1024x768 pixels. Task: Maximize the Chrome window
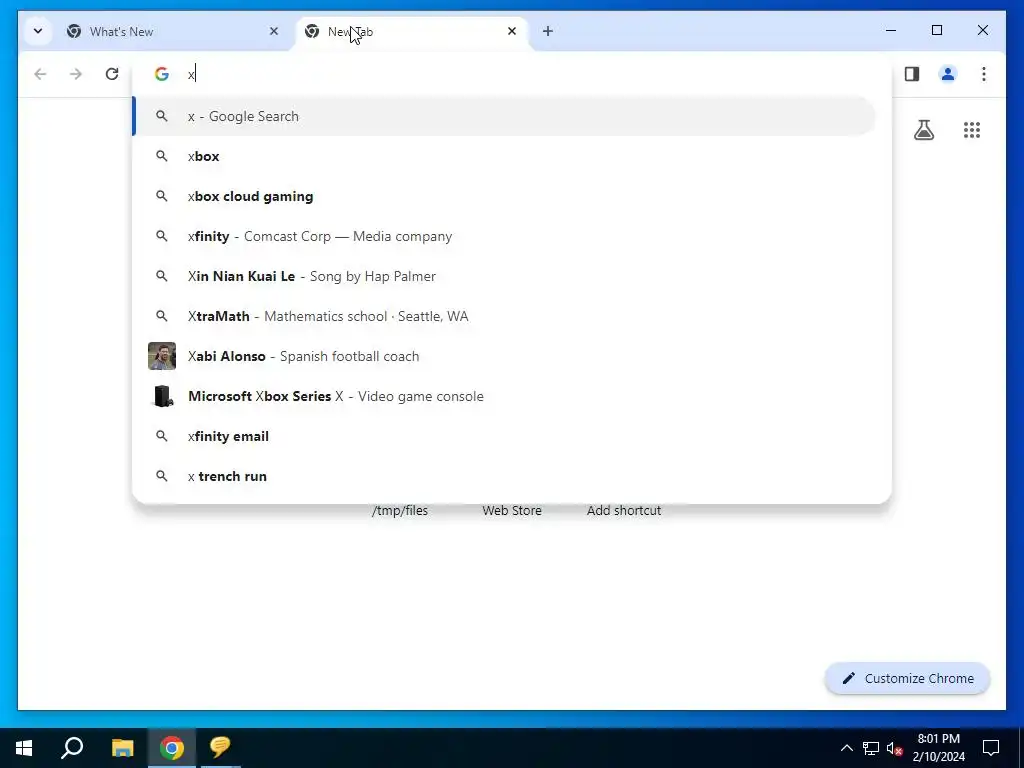coord(936,31)
